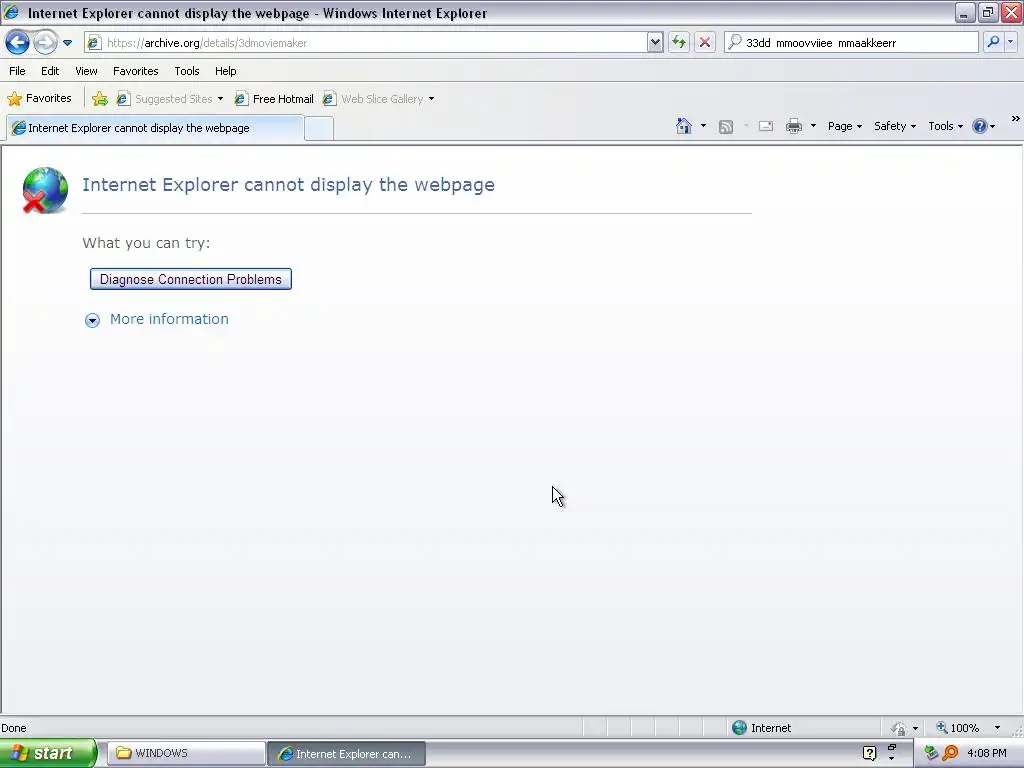Stop loading with the red X icon
This screenshot has height=768, width=1024.
click(x=705, y=43)
